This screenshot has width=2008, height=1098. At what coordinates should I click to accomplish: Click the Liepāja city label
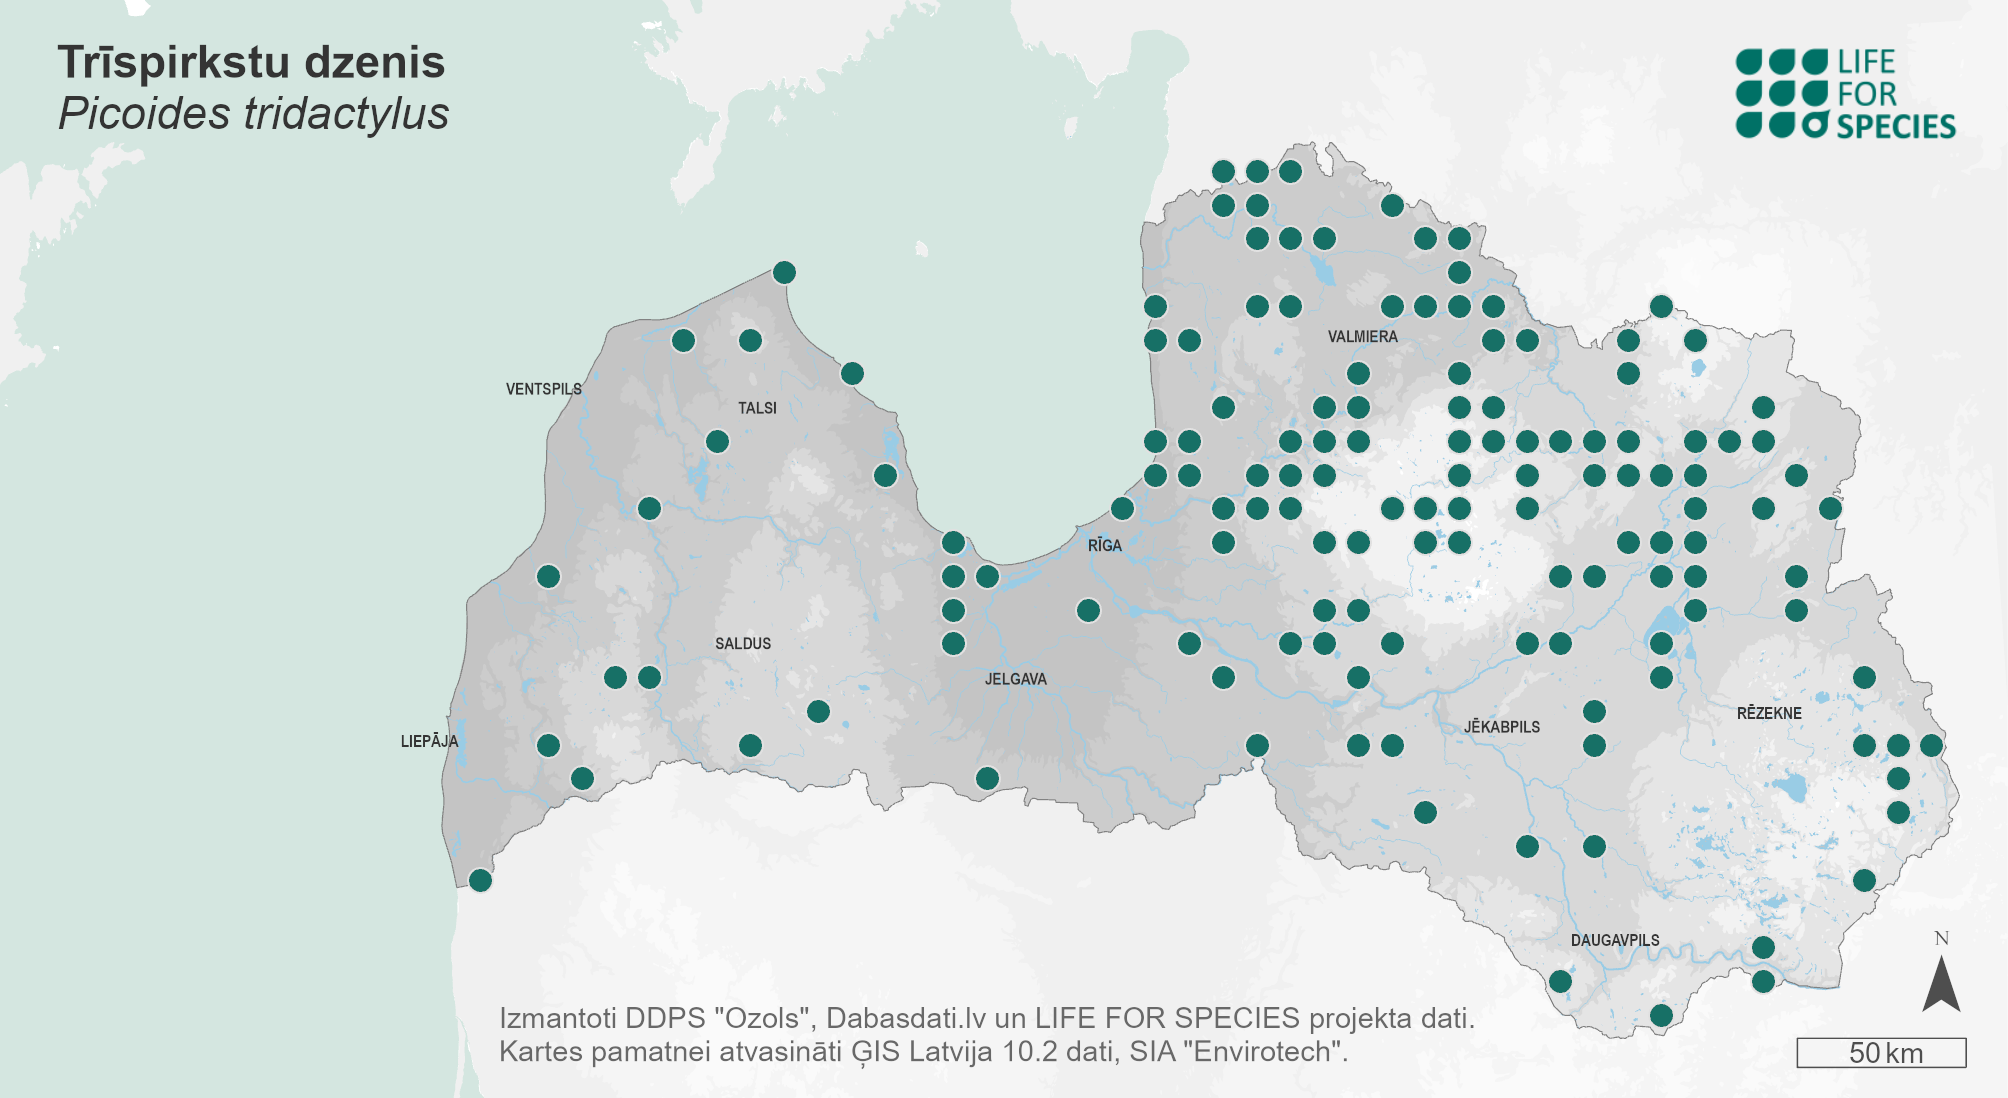[429, 741]
